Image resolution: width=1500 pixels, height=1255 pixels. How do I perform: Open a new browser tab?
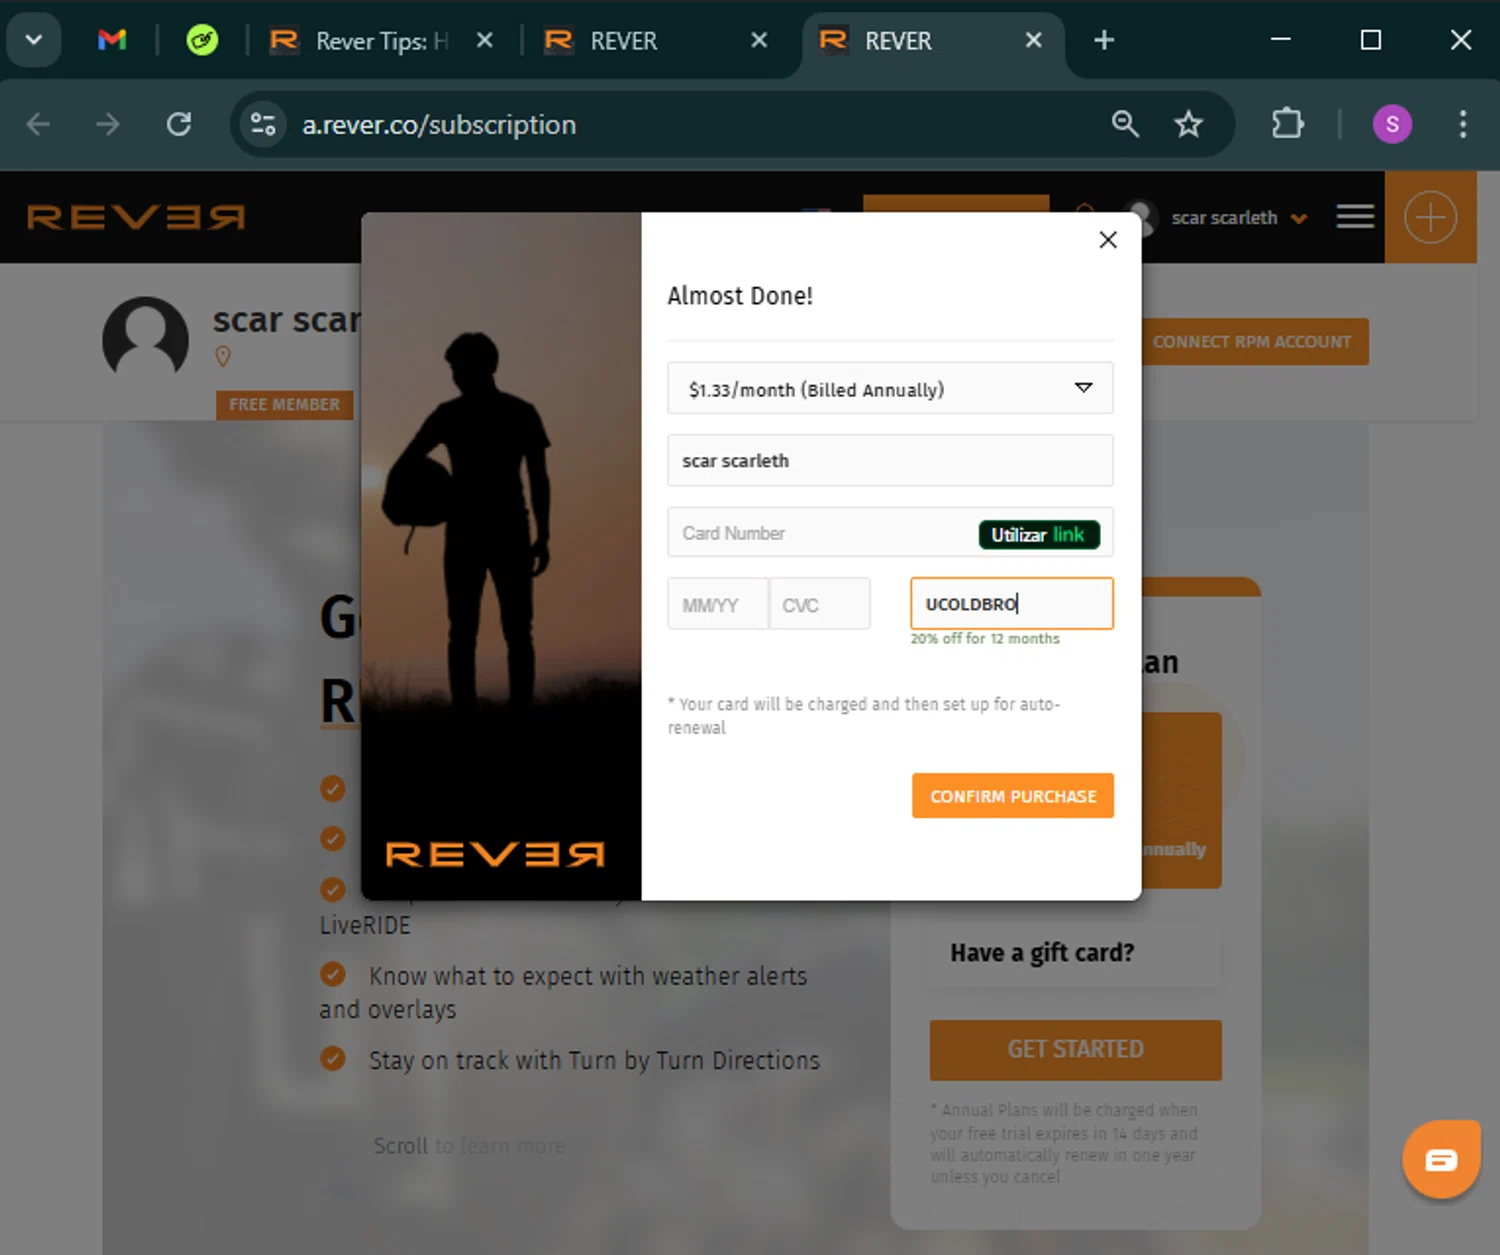[1104, 40]
